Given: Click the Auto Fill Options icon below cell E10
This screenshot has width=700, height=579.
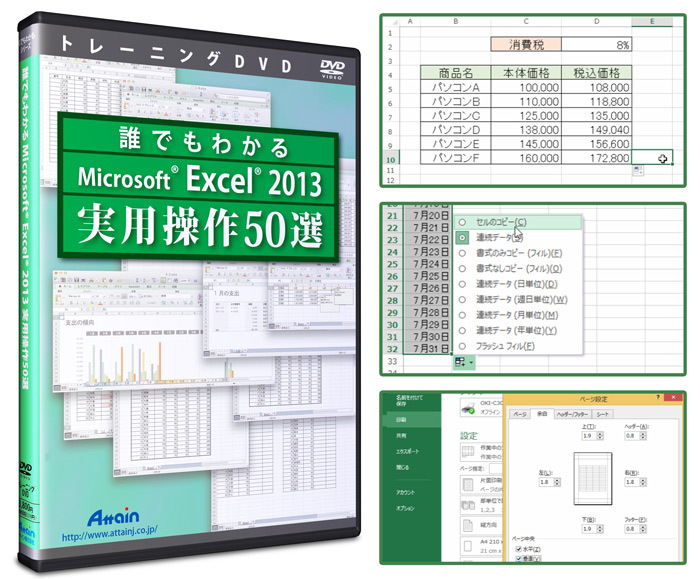Looking at the screenshot, I should click(x=638, y=170).
